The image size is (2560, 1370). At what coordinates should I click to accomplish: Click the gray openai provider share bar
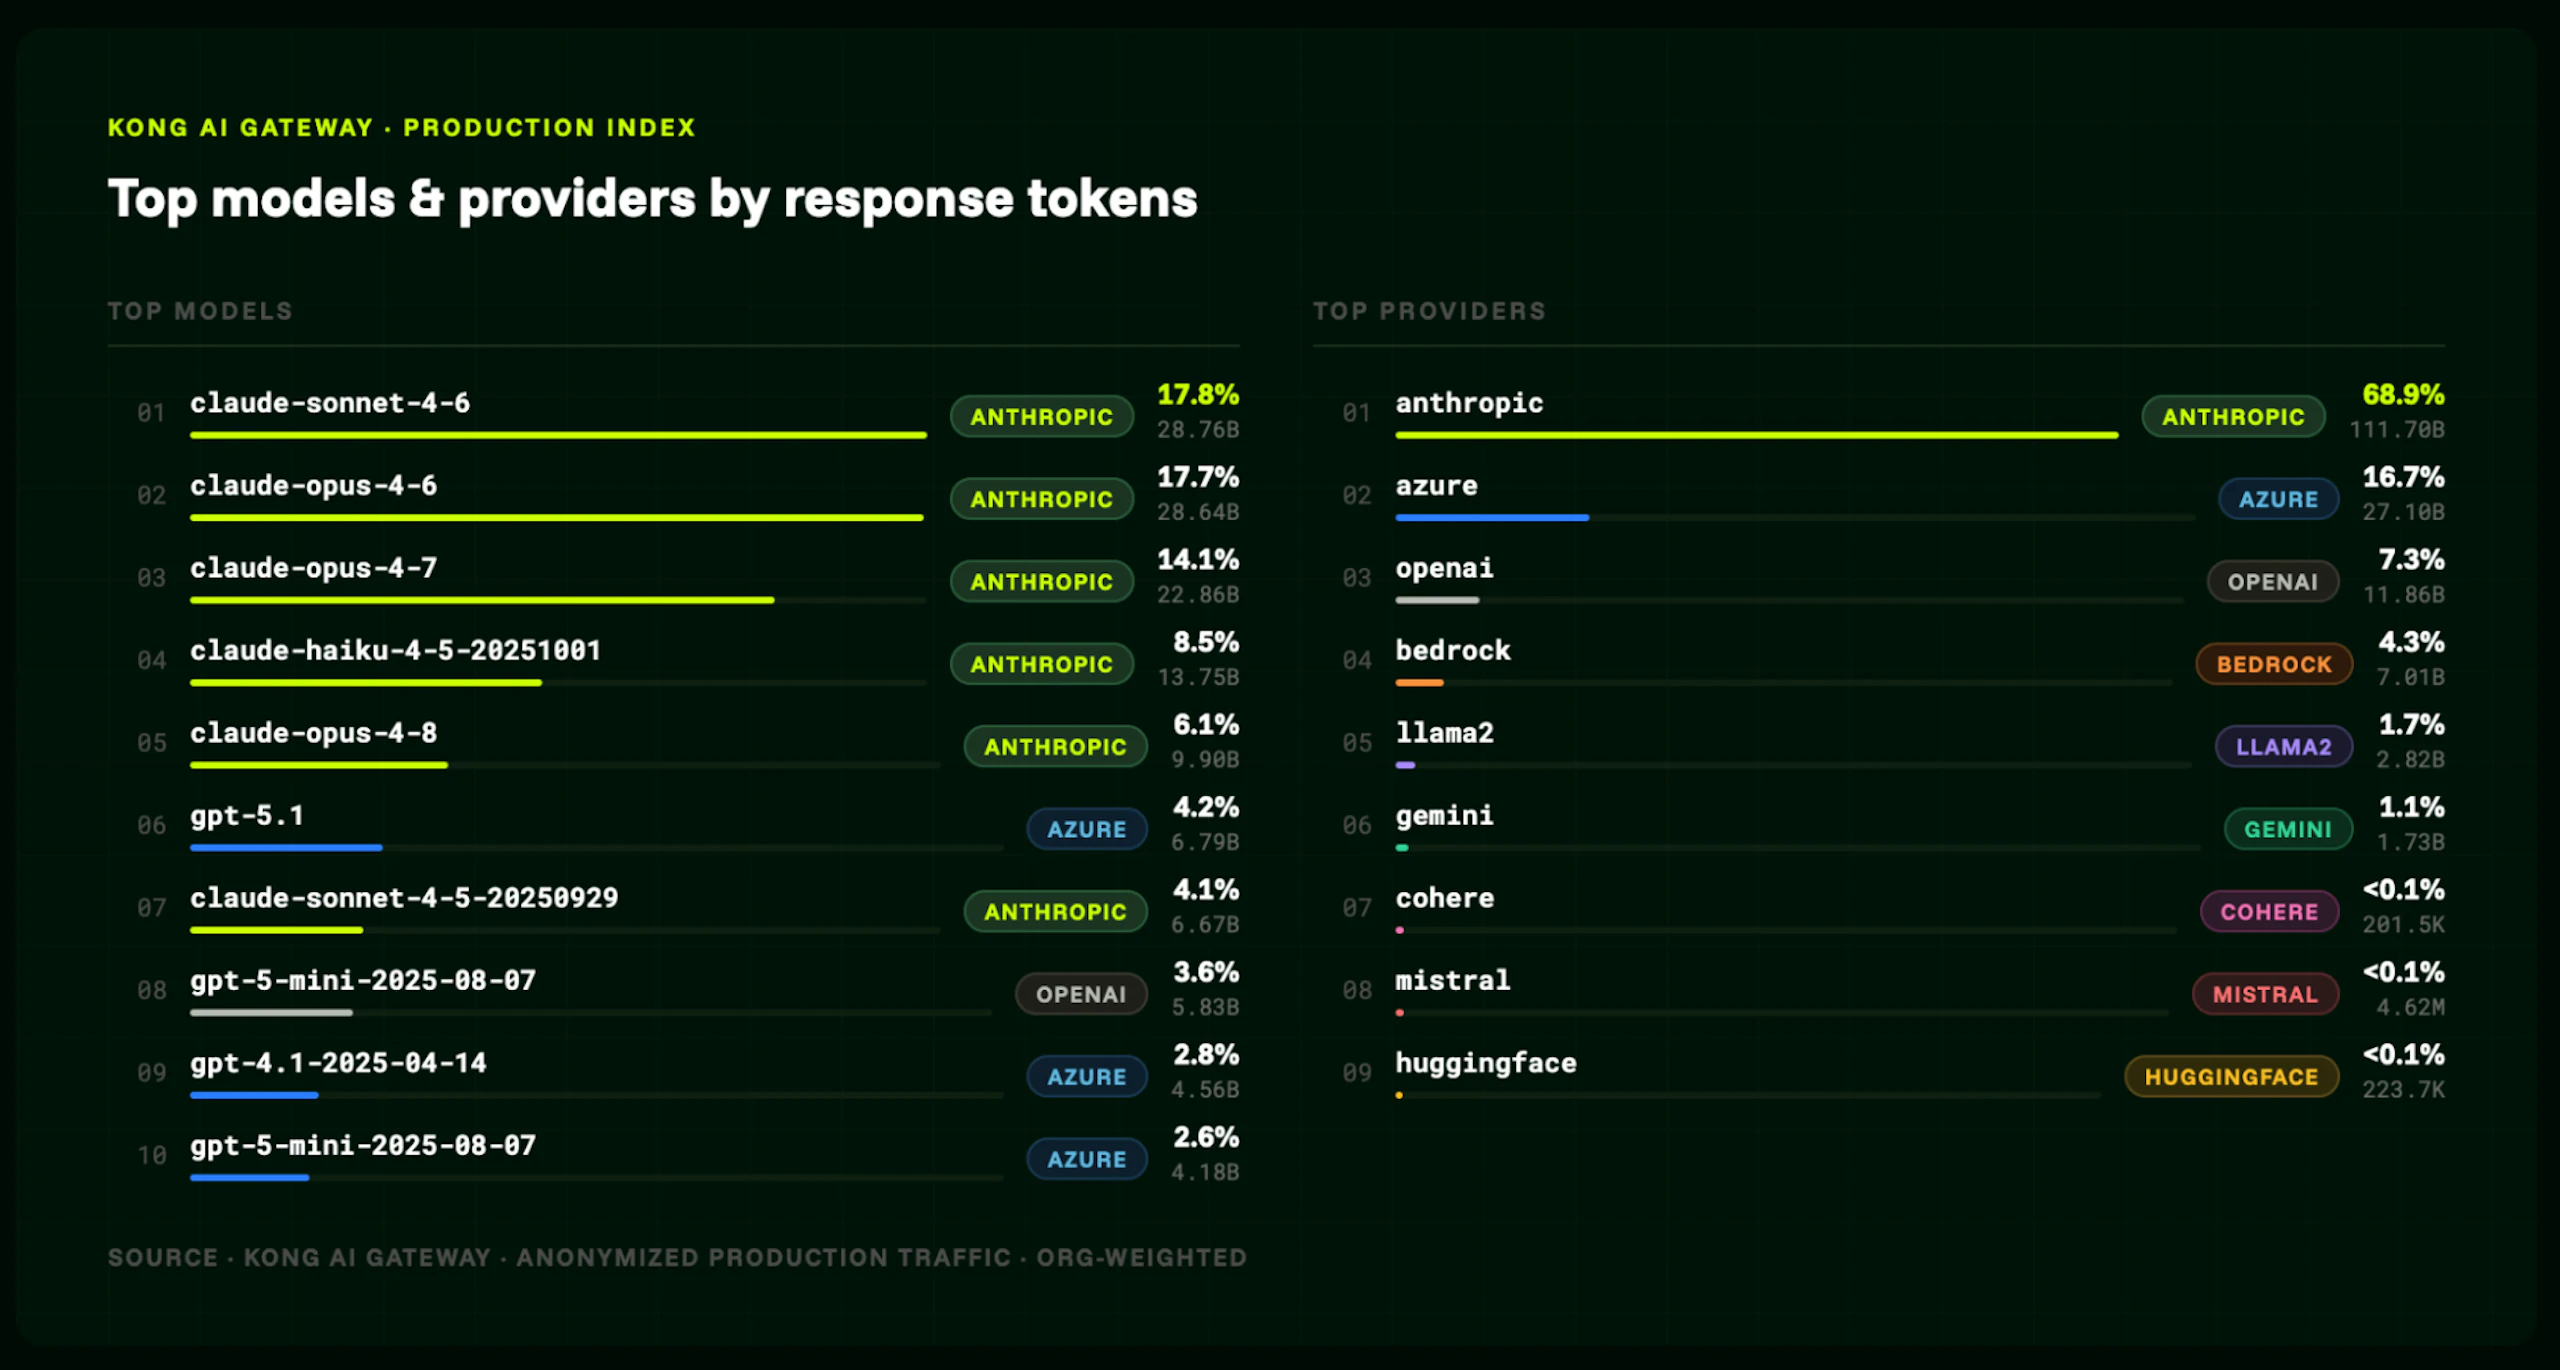tap(1437, 600)
